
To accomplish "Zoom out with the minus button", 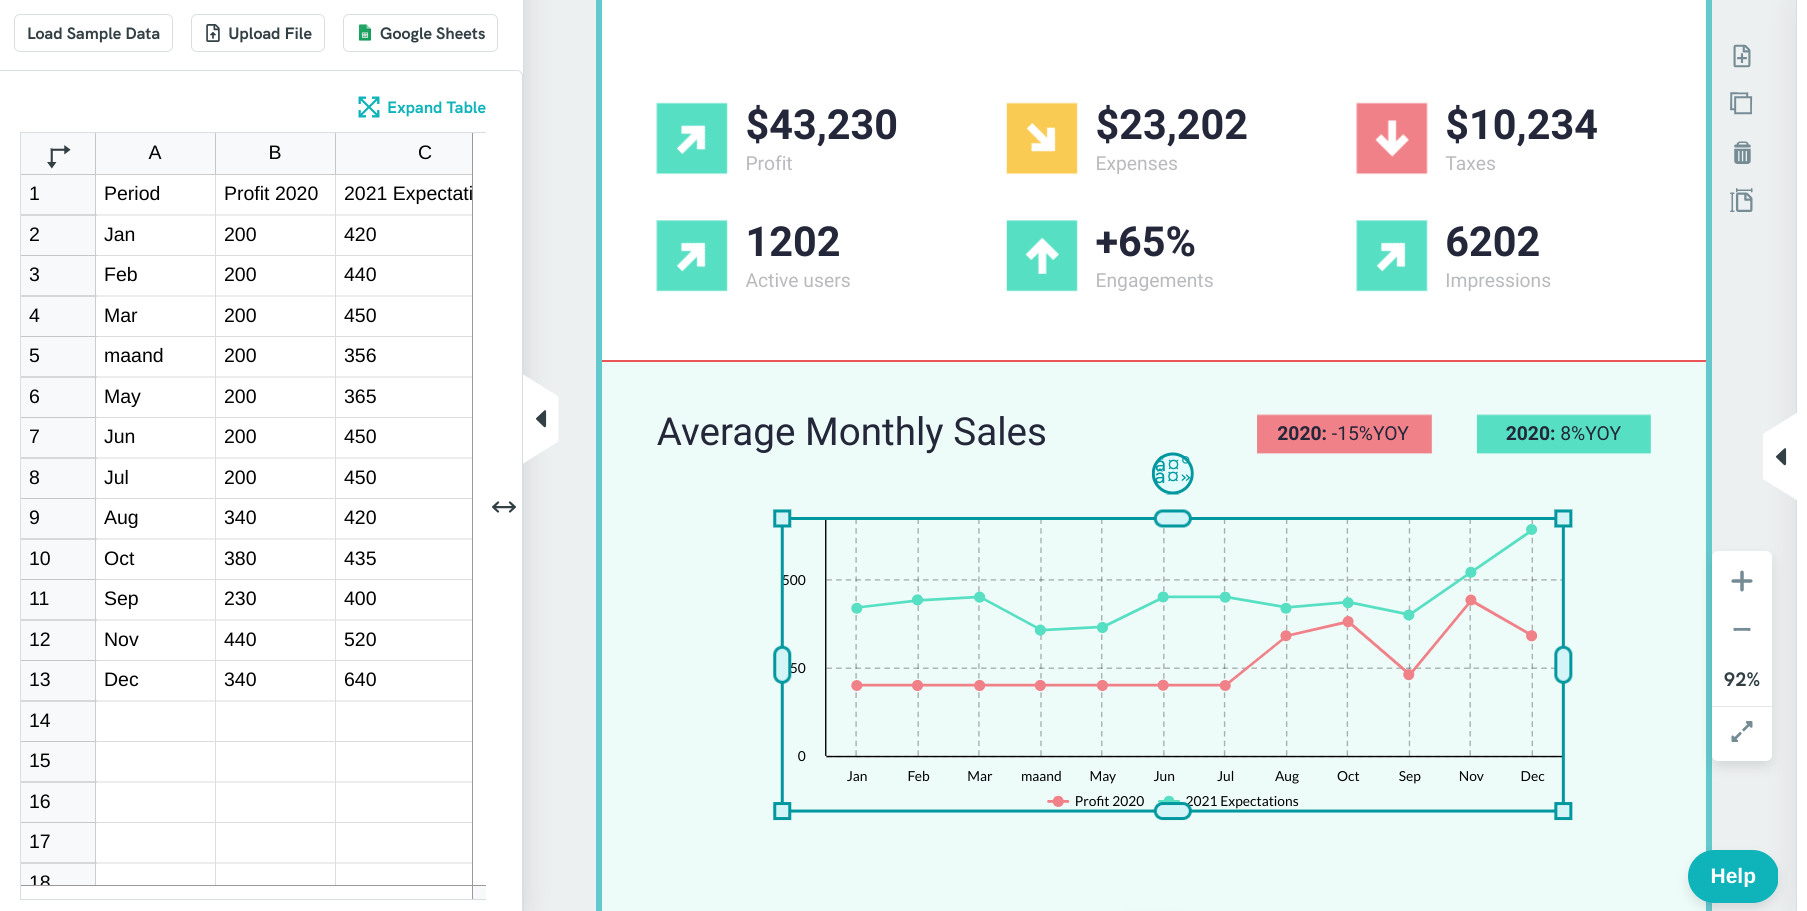I will 1741,630.
